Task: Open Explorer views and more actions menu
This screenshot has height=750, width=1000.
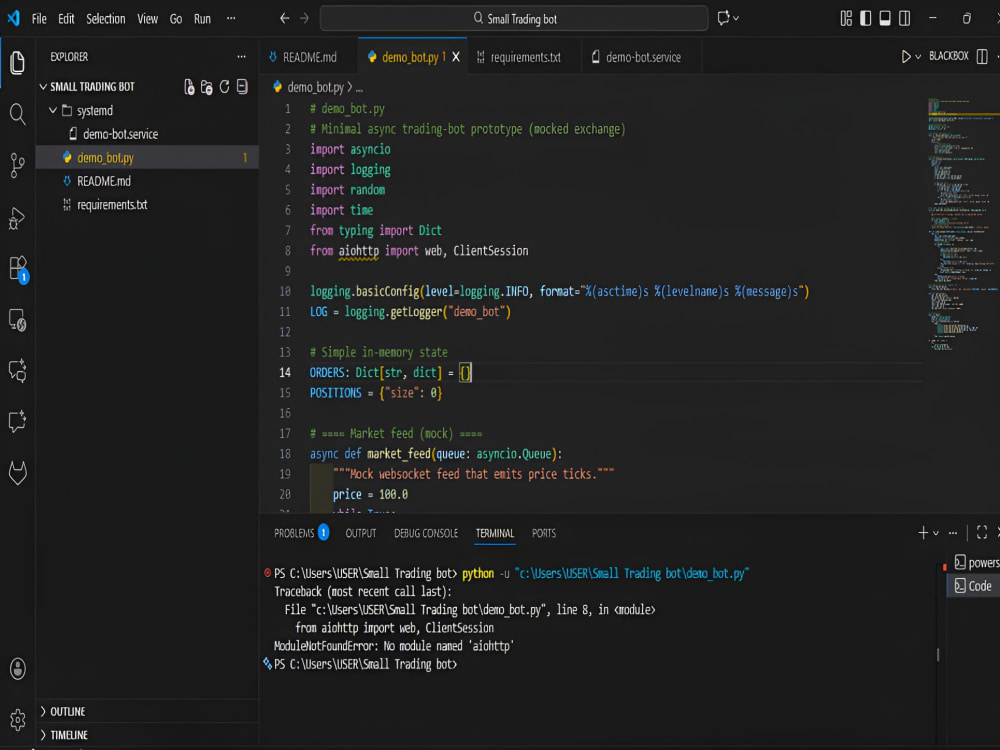Action: (241, 57)
